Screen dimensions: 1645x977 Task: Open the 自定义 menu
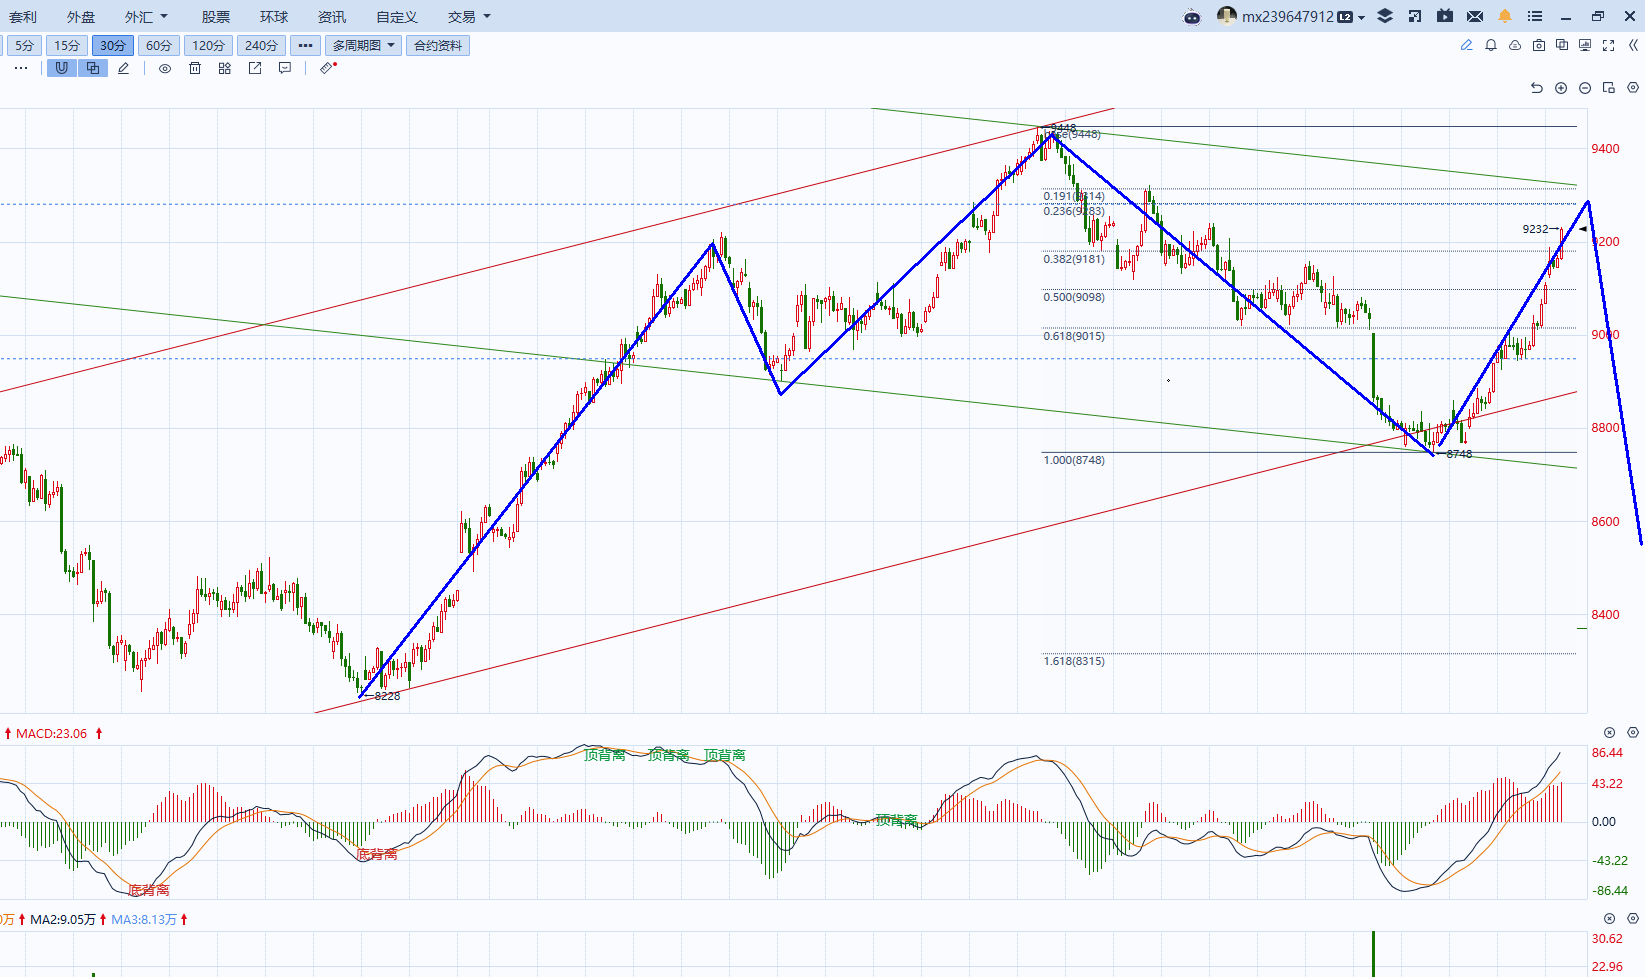(397, 17)
